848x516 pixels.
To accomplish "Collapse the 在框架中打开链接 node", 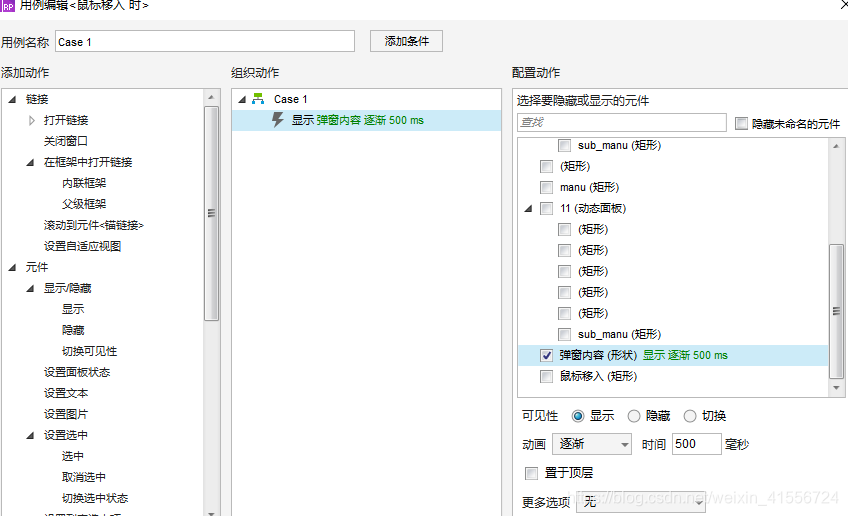I will [x=30, y=162].
